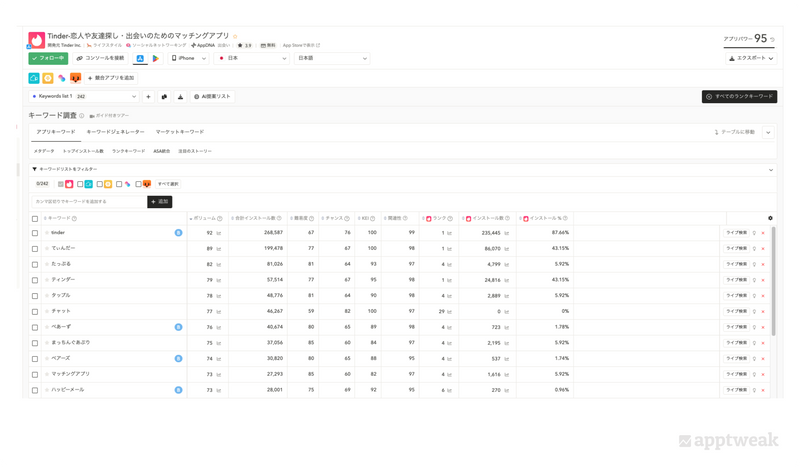This screenshot has height=467, width=800.
Task: Click the keyword entry input field
Action: click(x=90, y=202)
